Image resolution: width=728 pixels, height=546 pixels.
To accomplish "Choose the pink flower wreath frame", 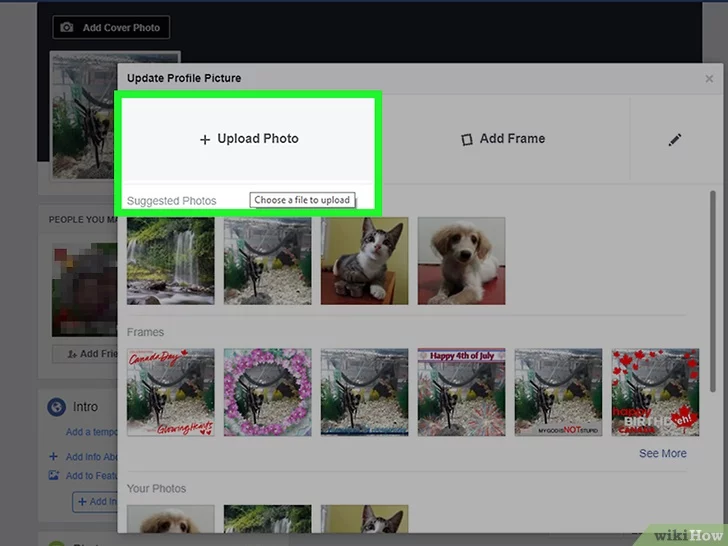I will (267, 392).
